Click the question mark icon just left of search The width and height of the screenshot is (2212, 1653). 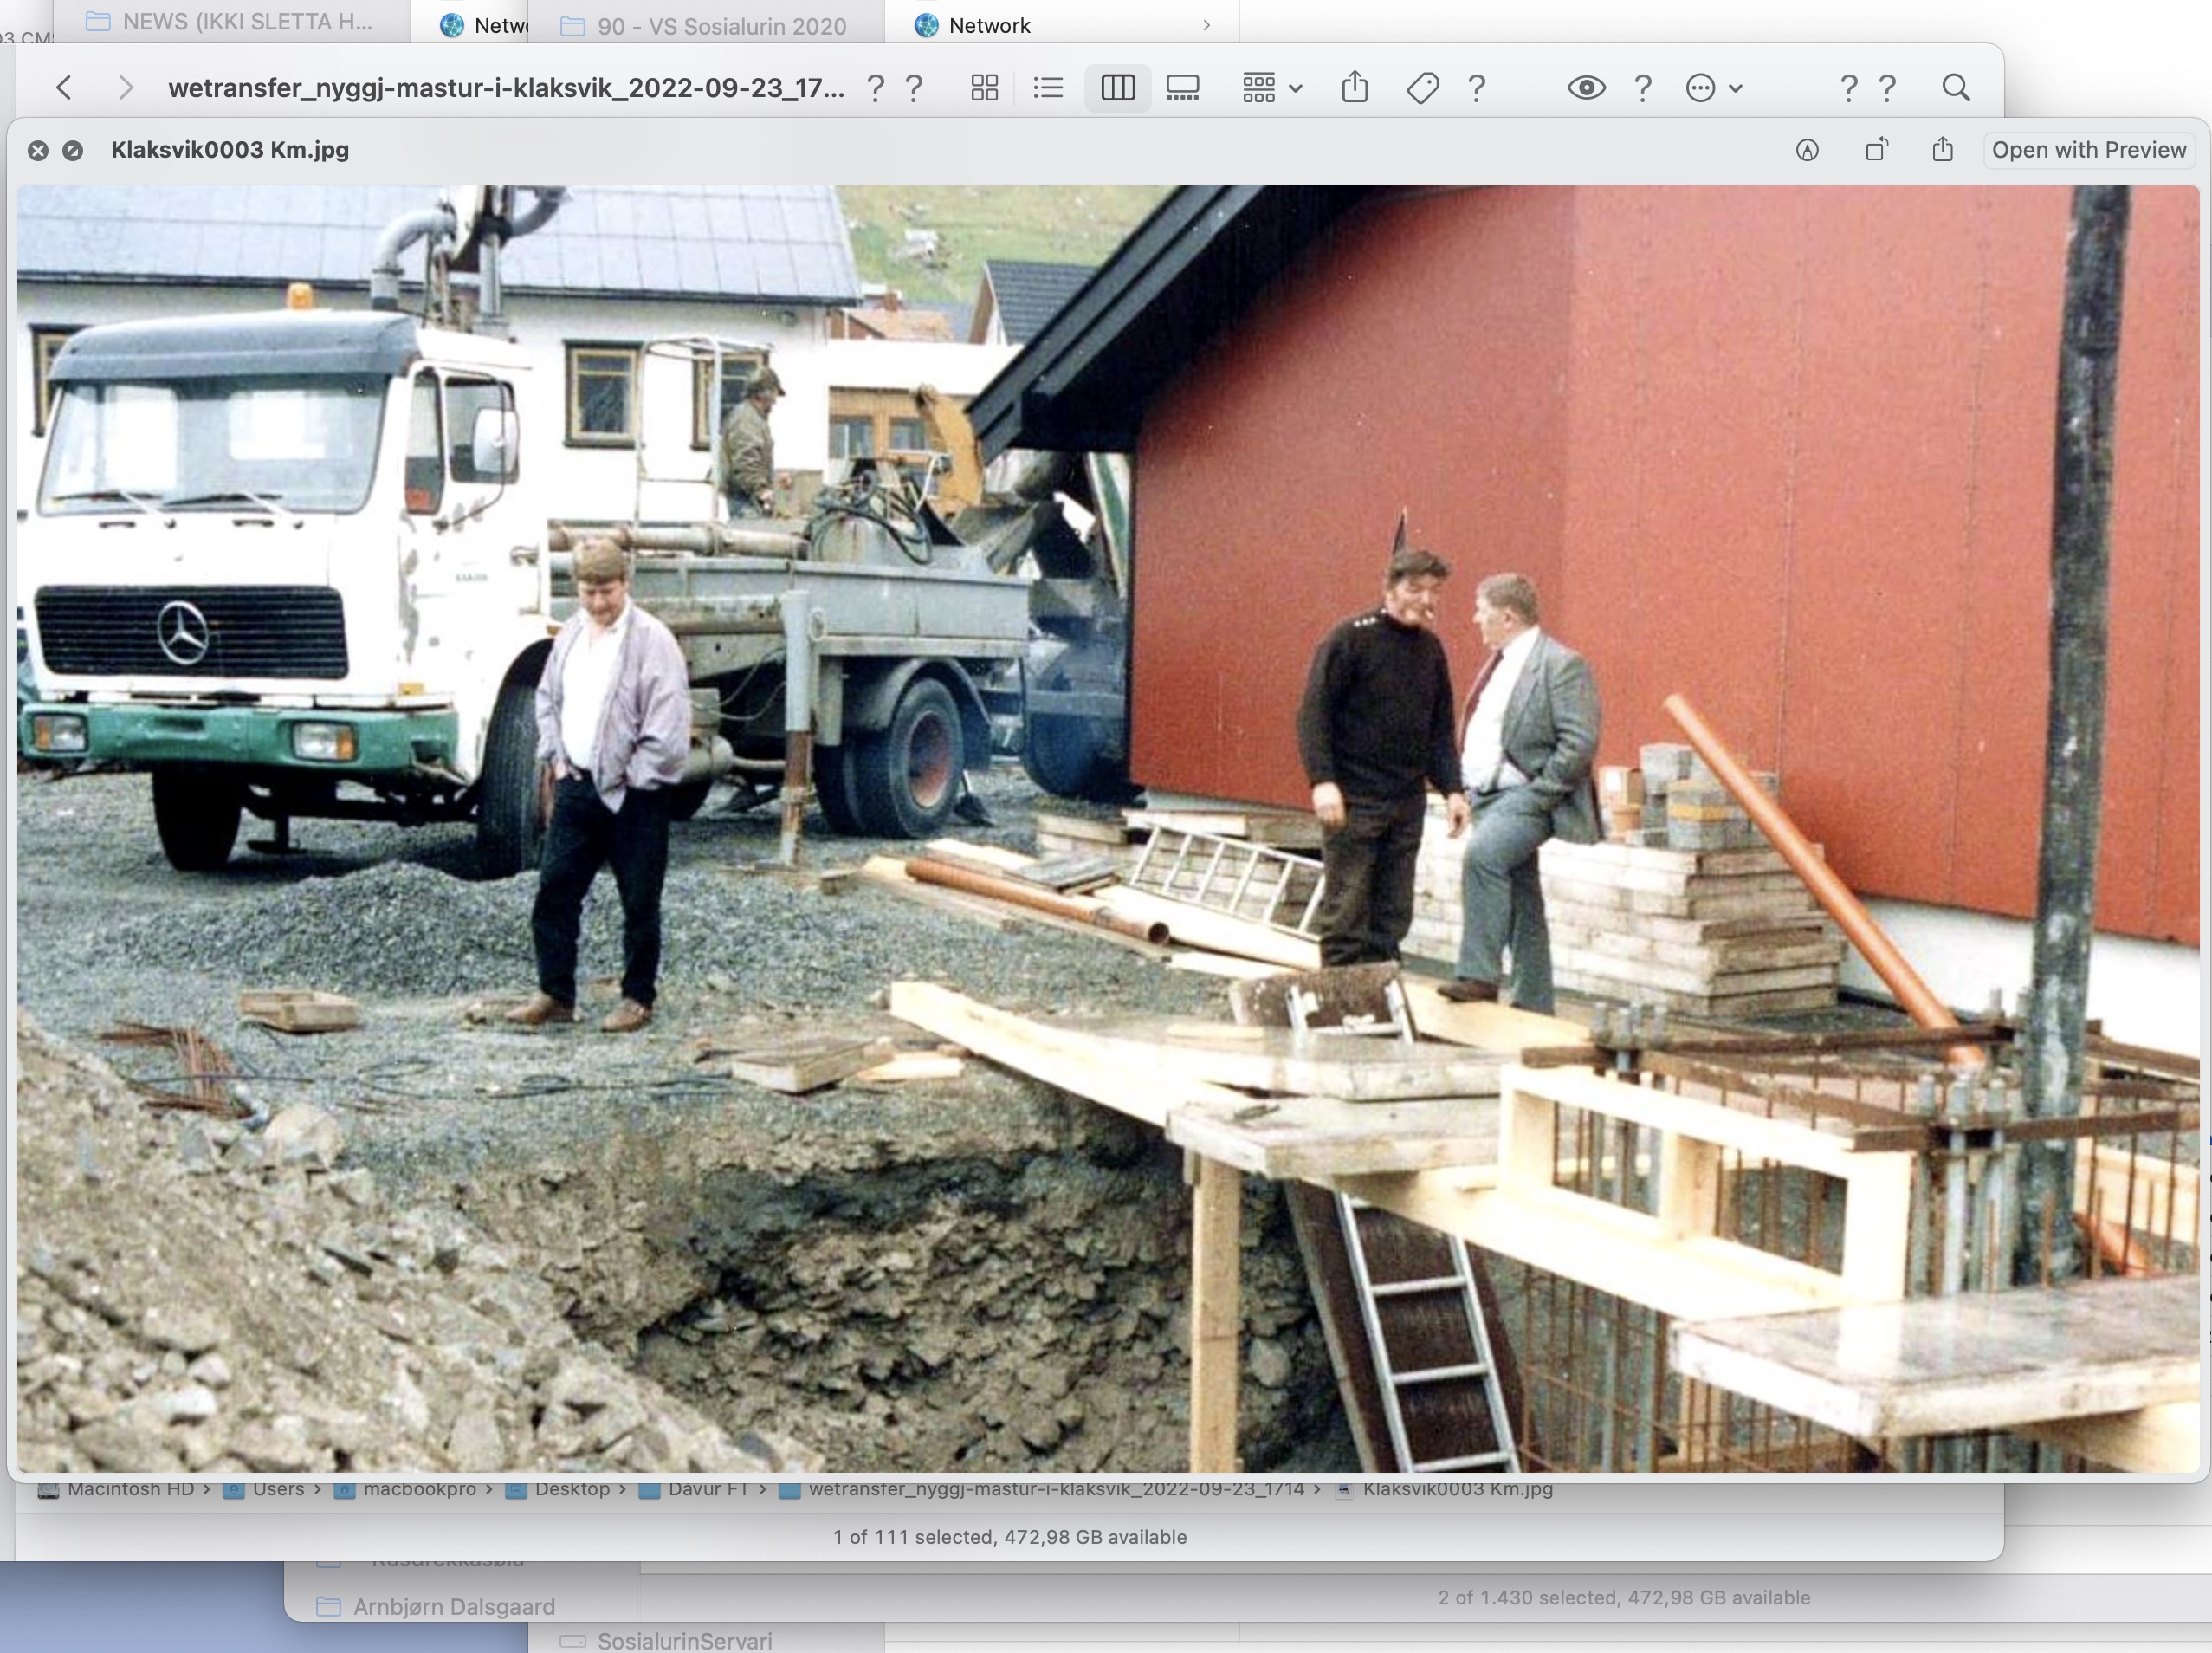[x=1887, y=88]
